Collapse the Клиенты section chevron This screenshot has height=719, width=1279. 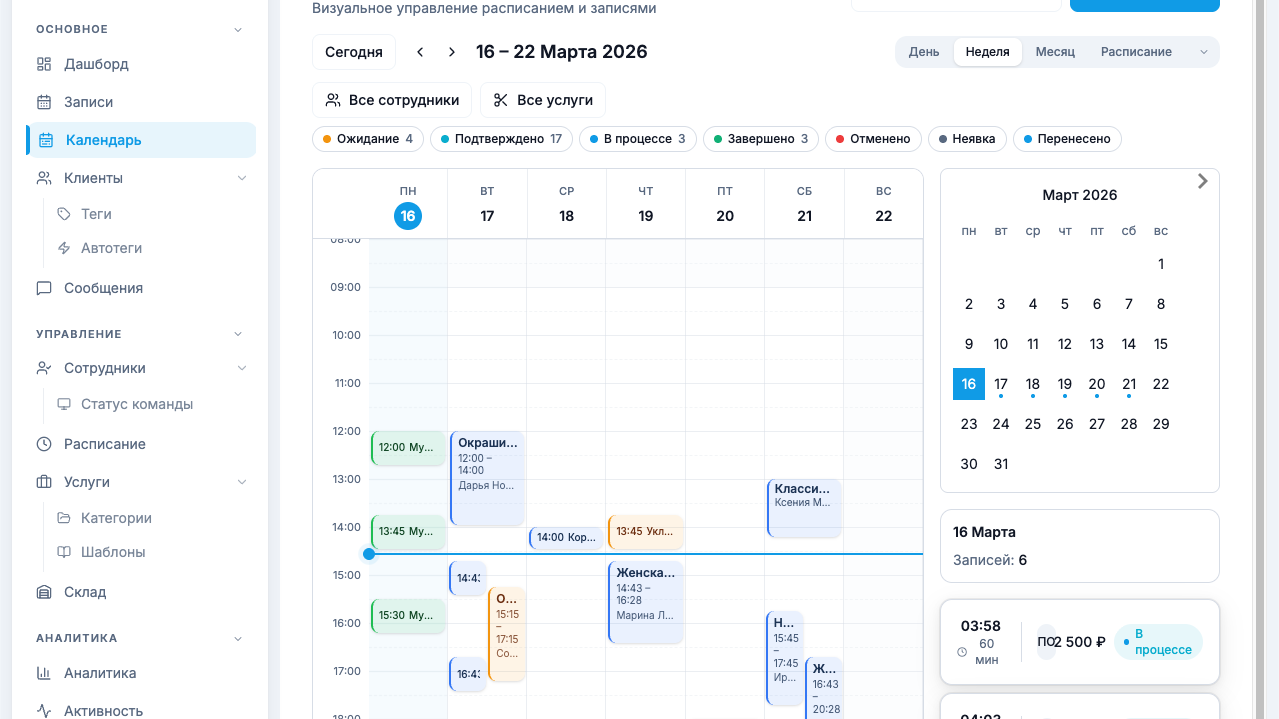click(x=241, y=178)
